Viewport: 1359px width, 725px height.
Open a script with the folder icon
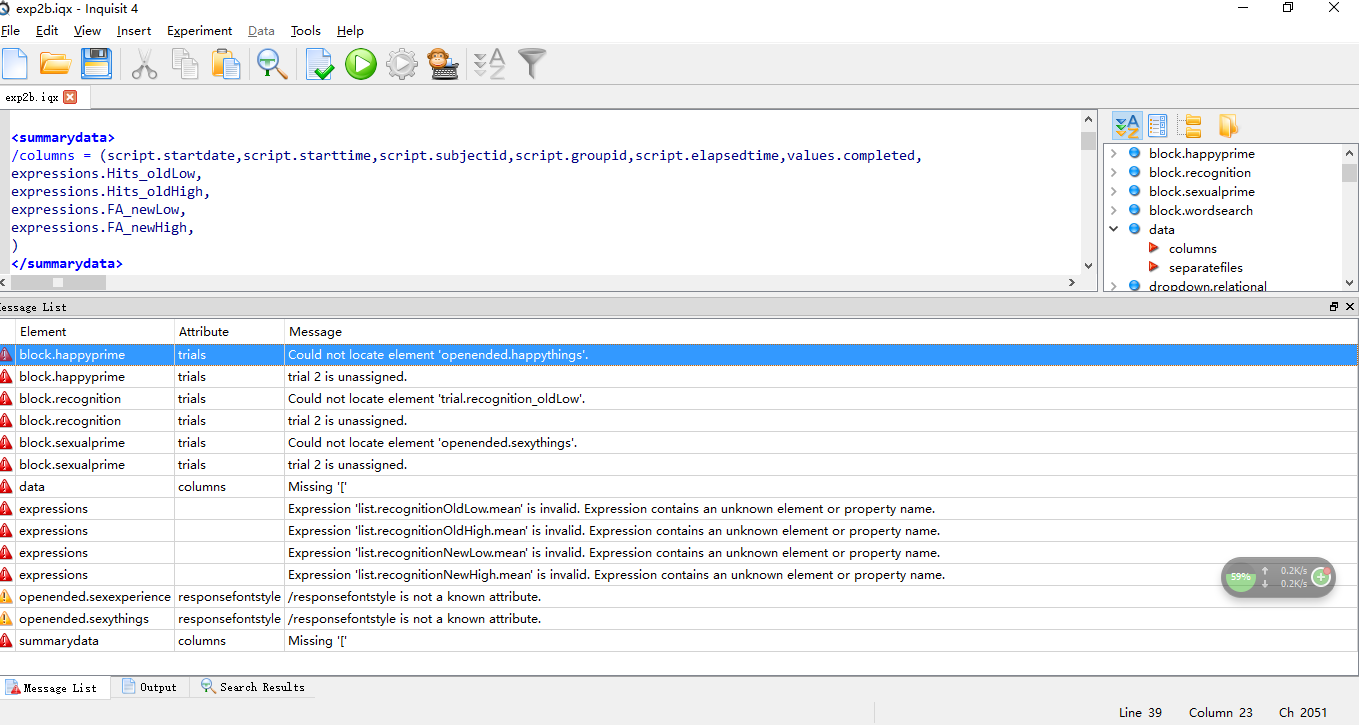click(x=55, y=64)
